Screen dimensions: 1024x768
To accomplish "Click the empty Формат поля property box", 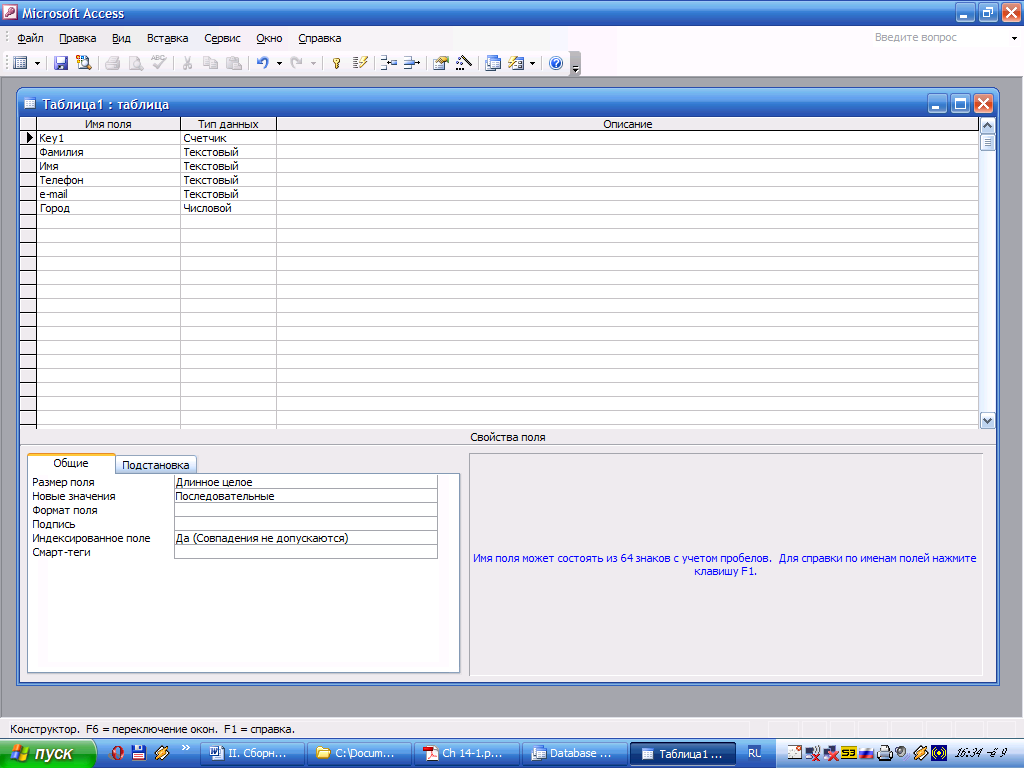I will (x=306, y=510).
